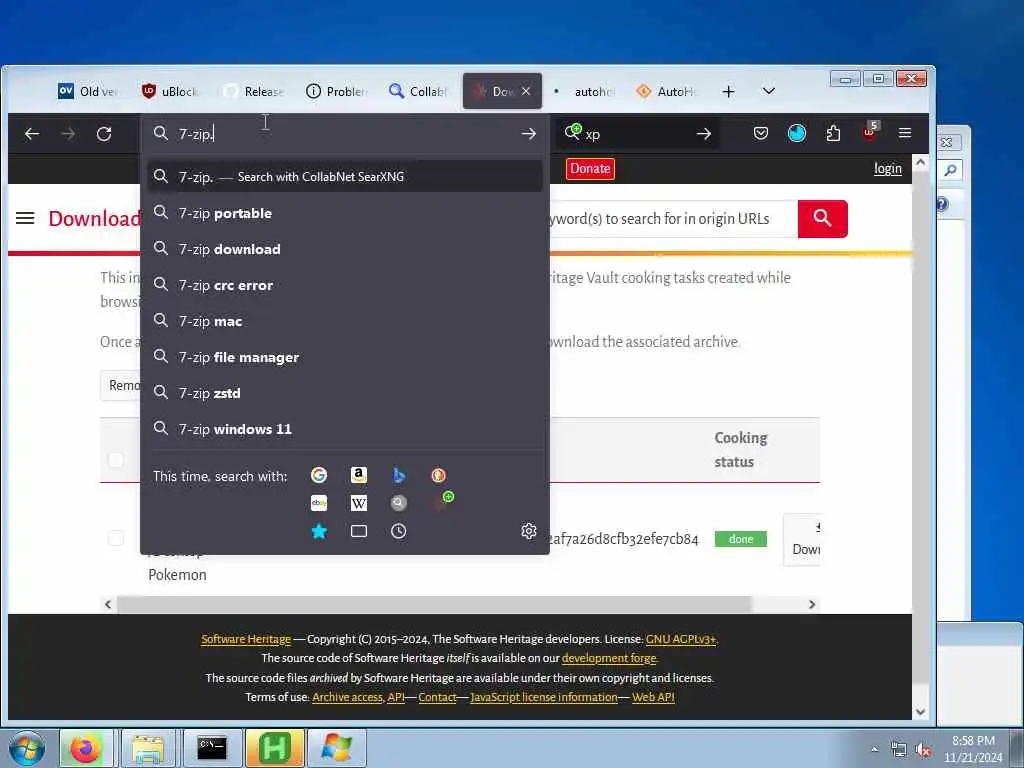1024x768 pixels.
Task: Open search settings gear in dropdown
Action: [x=529, y=531]
